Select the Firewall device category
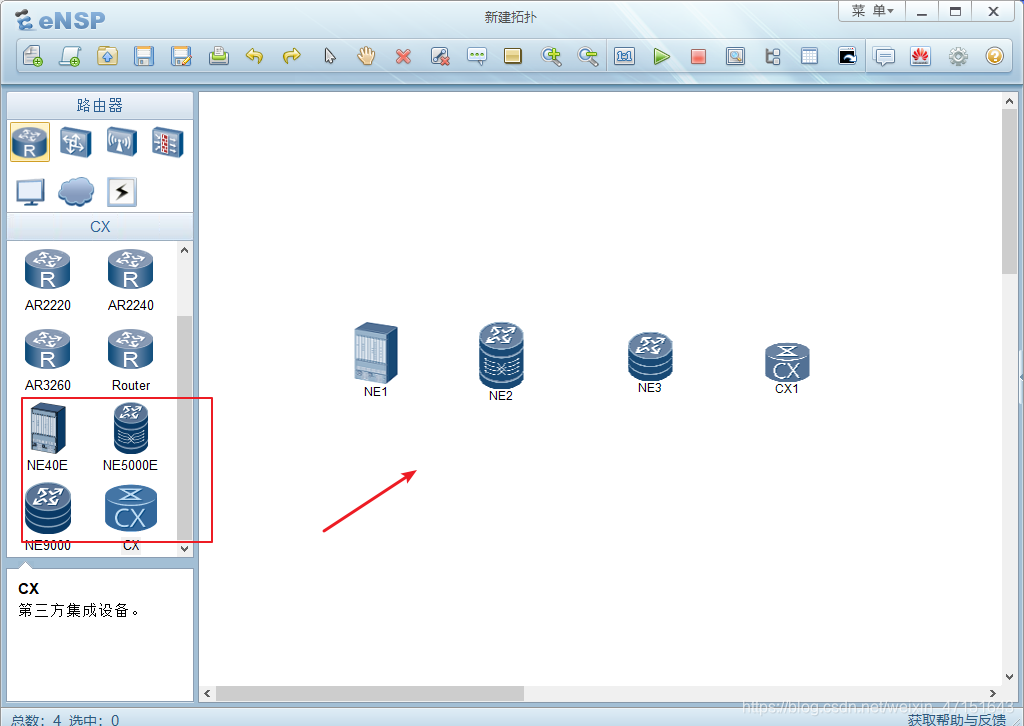 (168, 142)
